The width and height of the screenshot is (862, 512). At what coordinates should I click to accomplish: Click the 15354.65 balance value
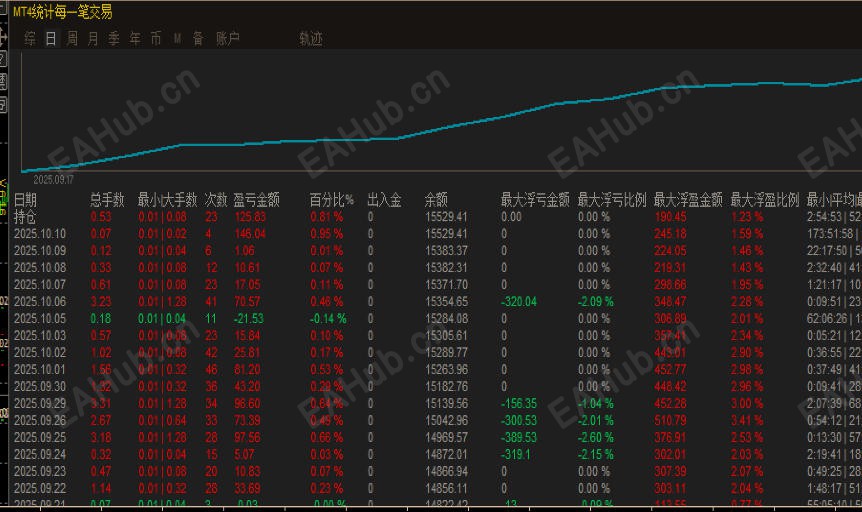click(446, 302)
